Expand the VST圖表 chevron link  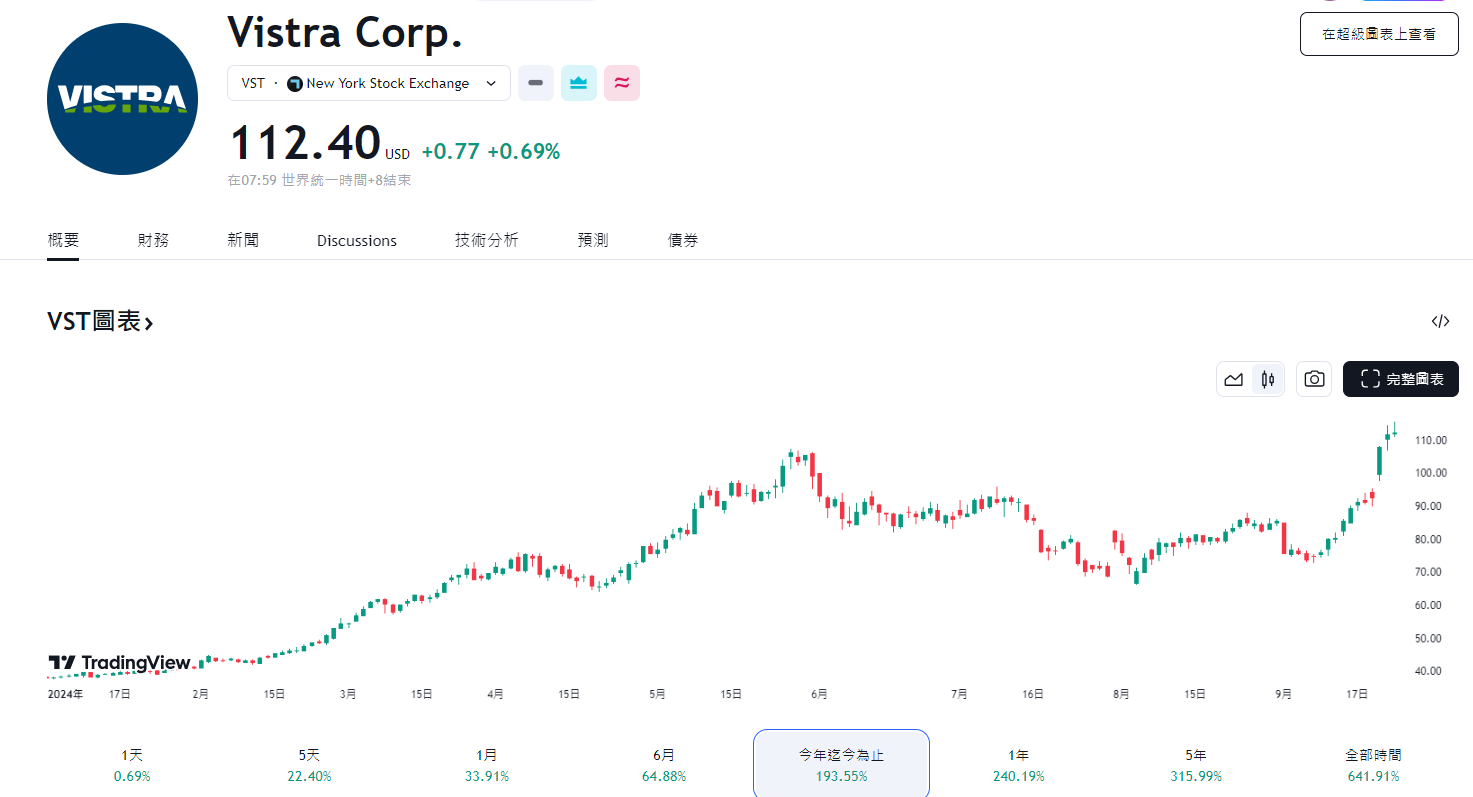(x=152, y=320)
